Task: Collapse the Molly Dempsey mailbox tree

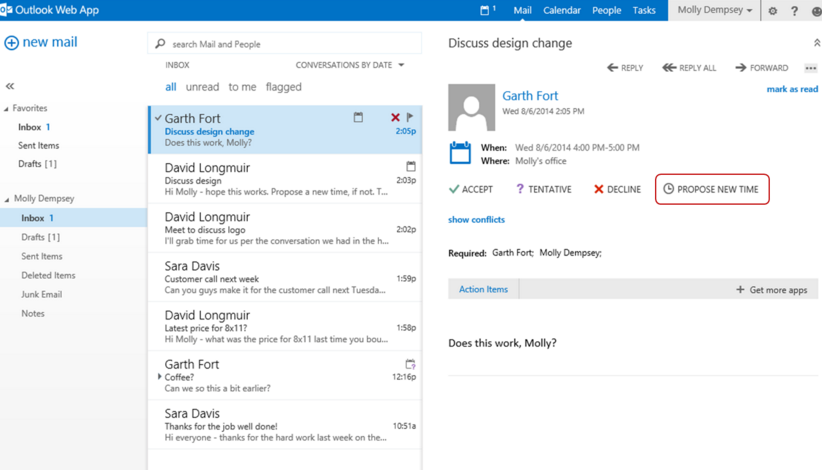Action: [7, 199]
